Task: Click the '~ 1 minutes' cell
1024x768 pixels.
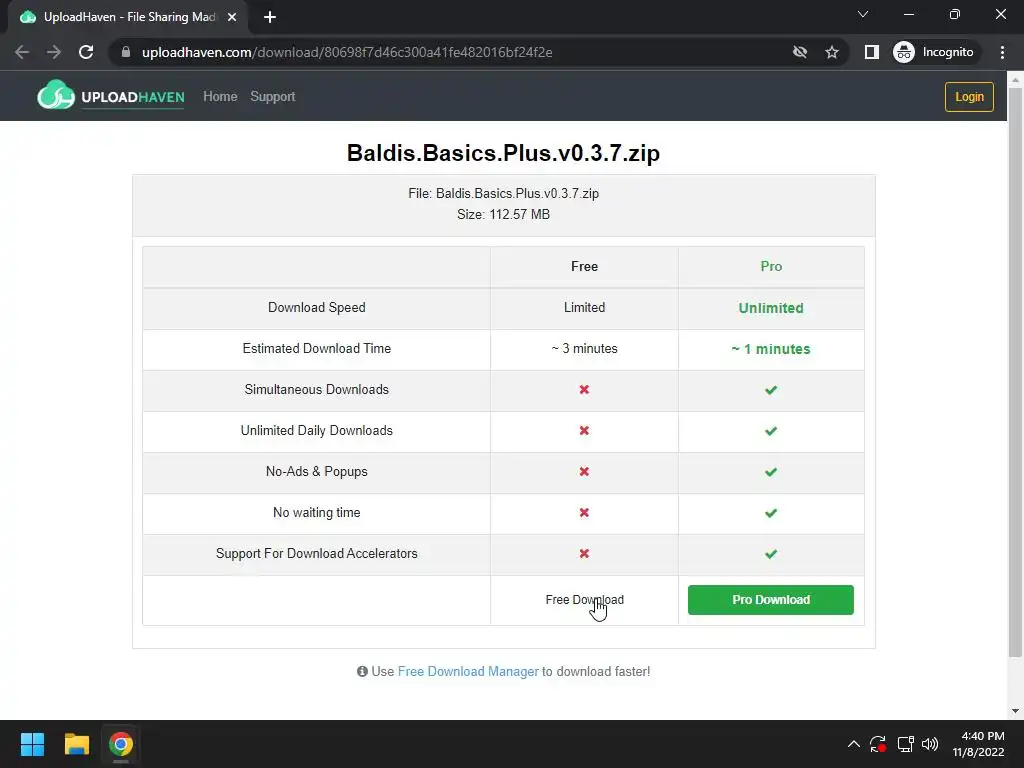Action: click(771, 349)
